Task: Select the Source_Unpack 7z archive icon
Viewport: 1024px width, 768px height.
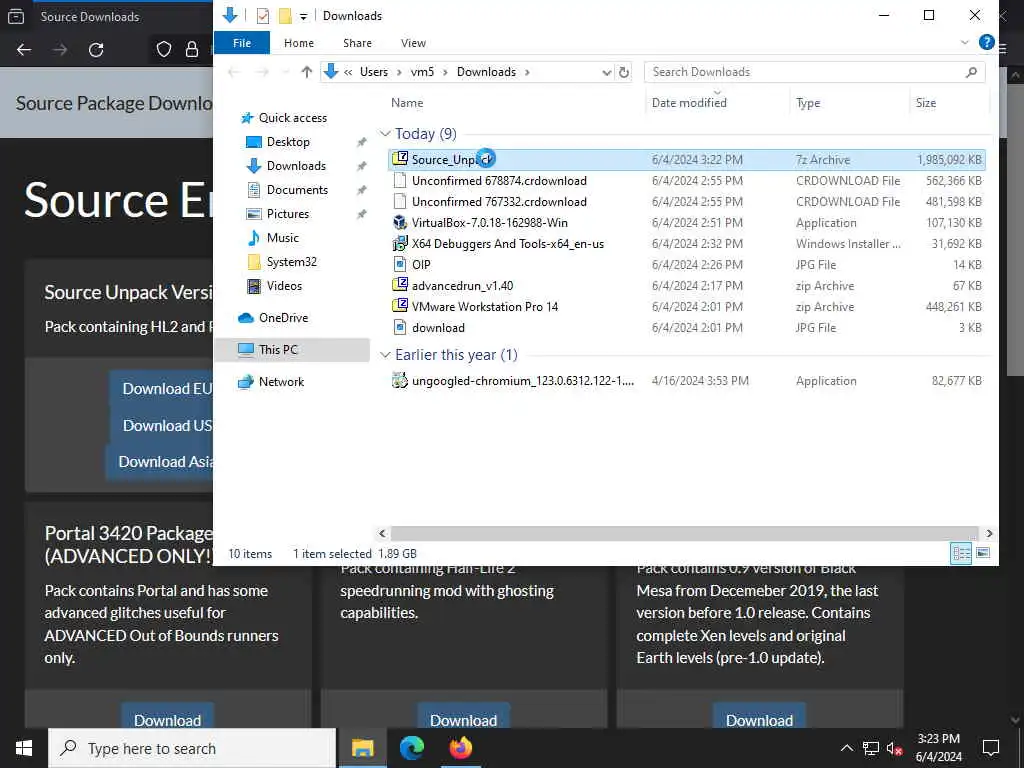Action: (x=400, y=159)
